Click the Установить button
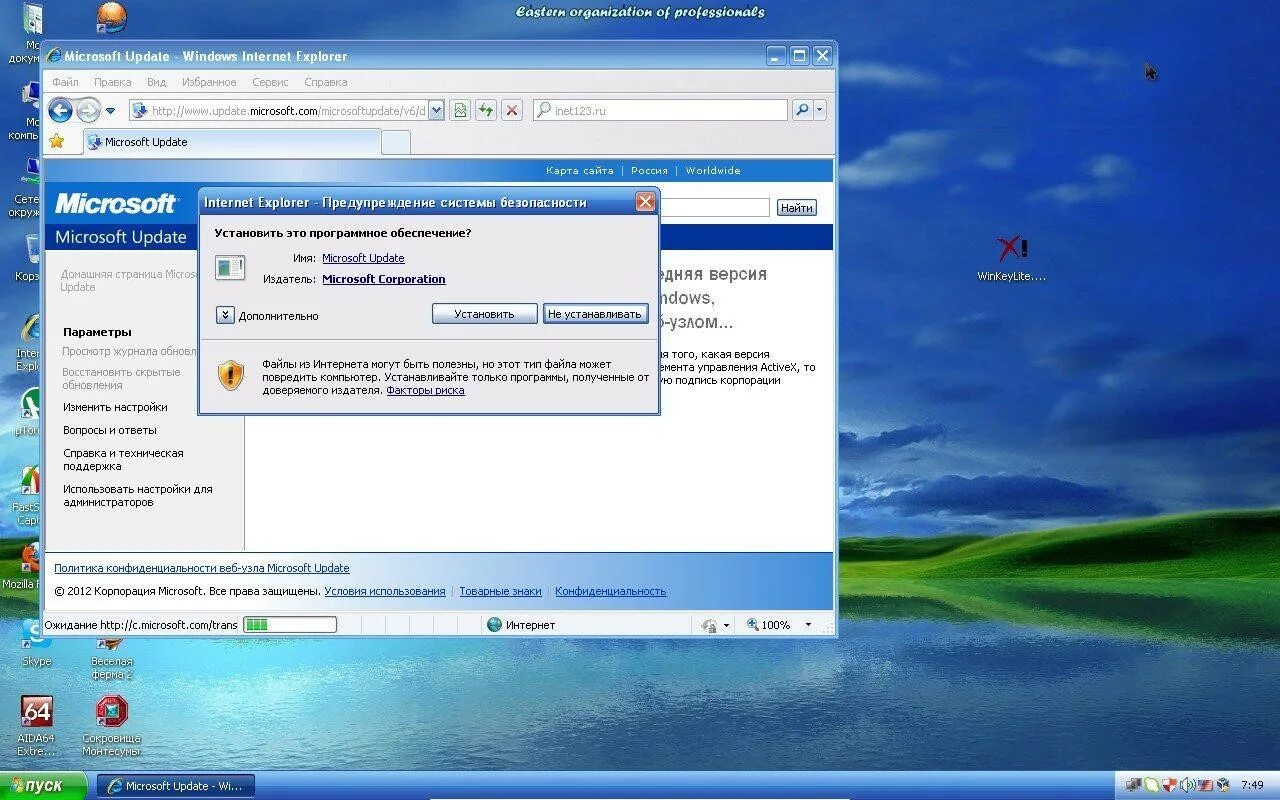Screen dimensions: 1280x800 point(484,314)
